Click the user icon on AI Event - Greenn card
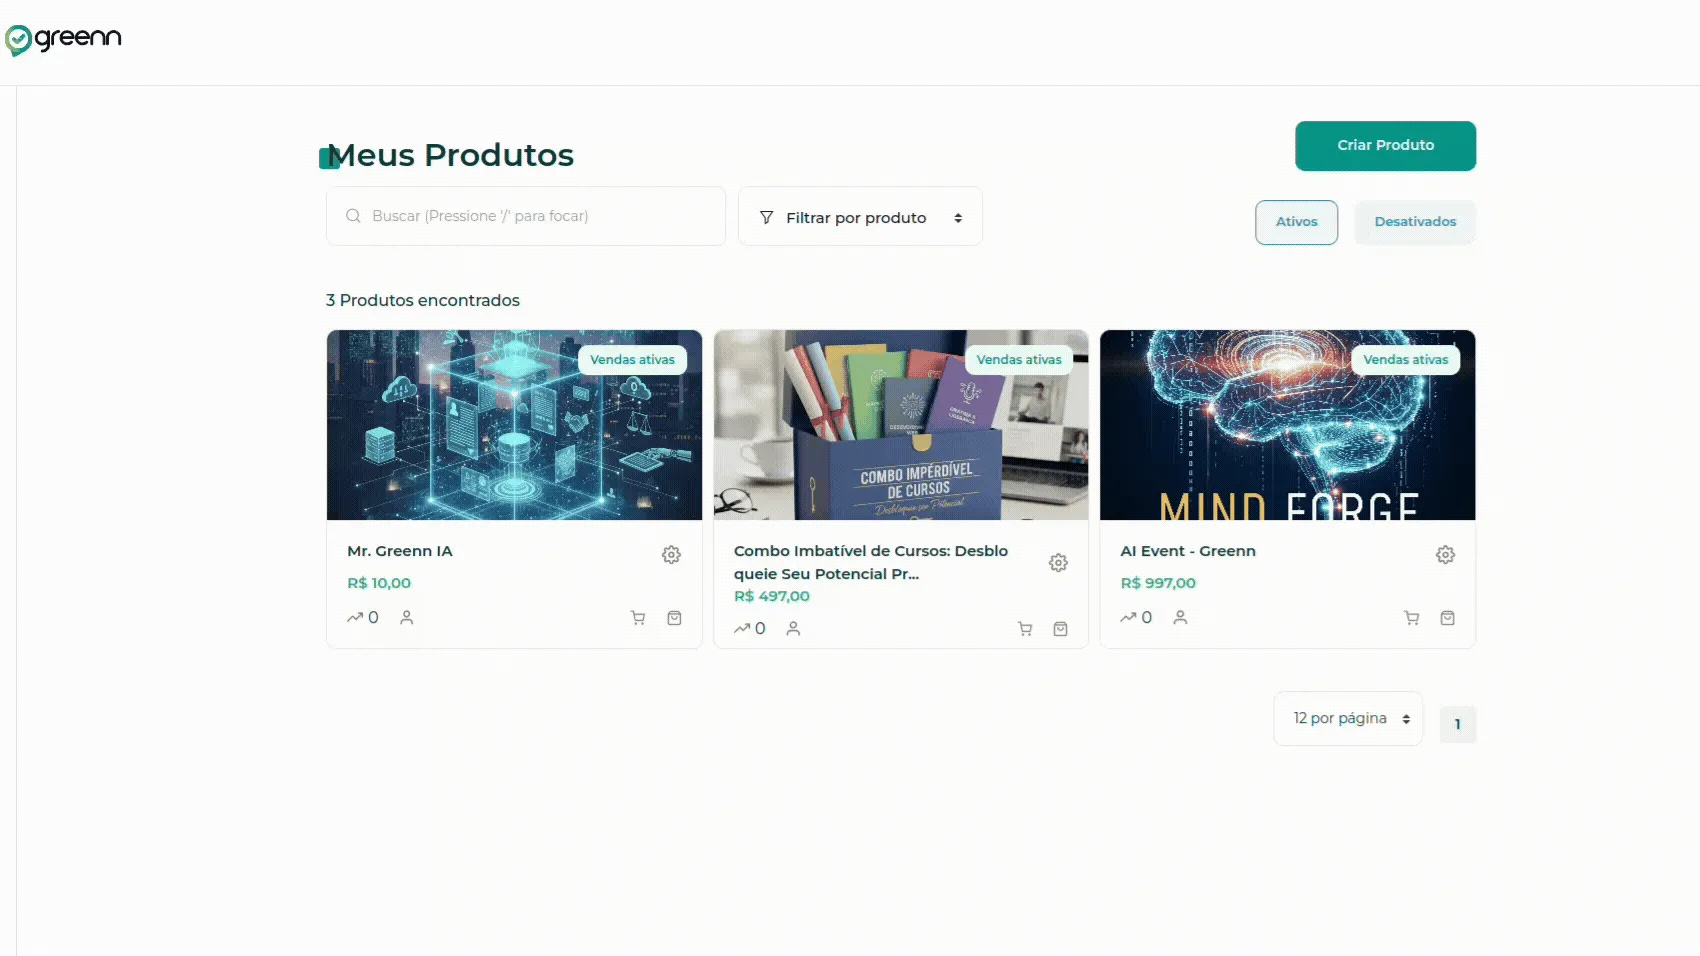 [1180, 617]
